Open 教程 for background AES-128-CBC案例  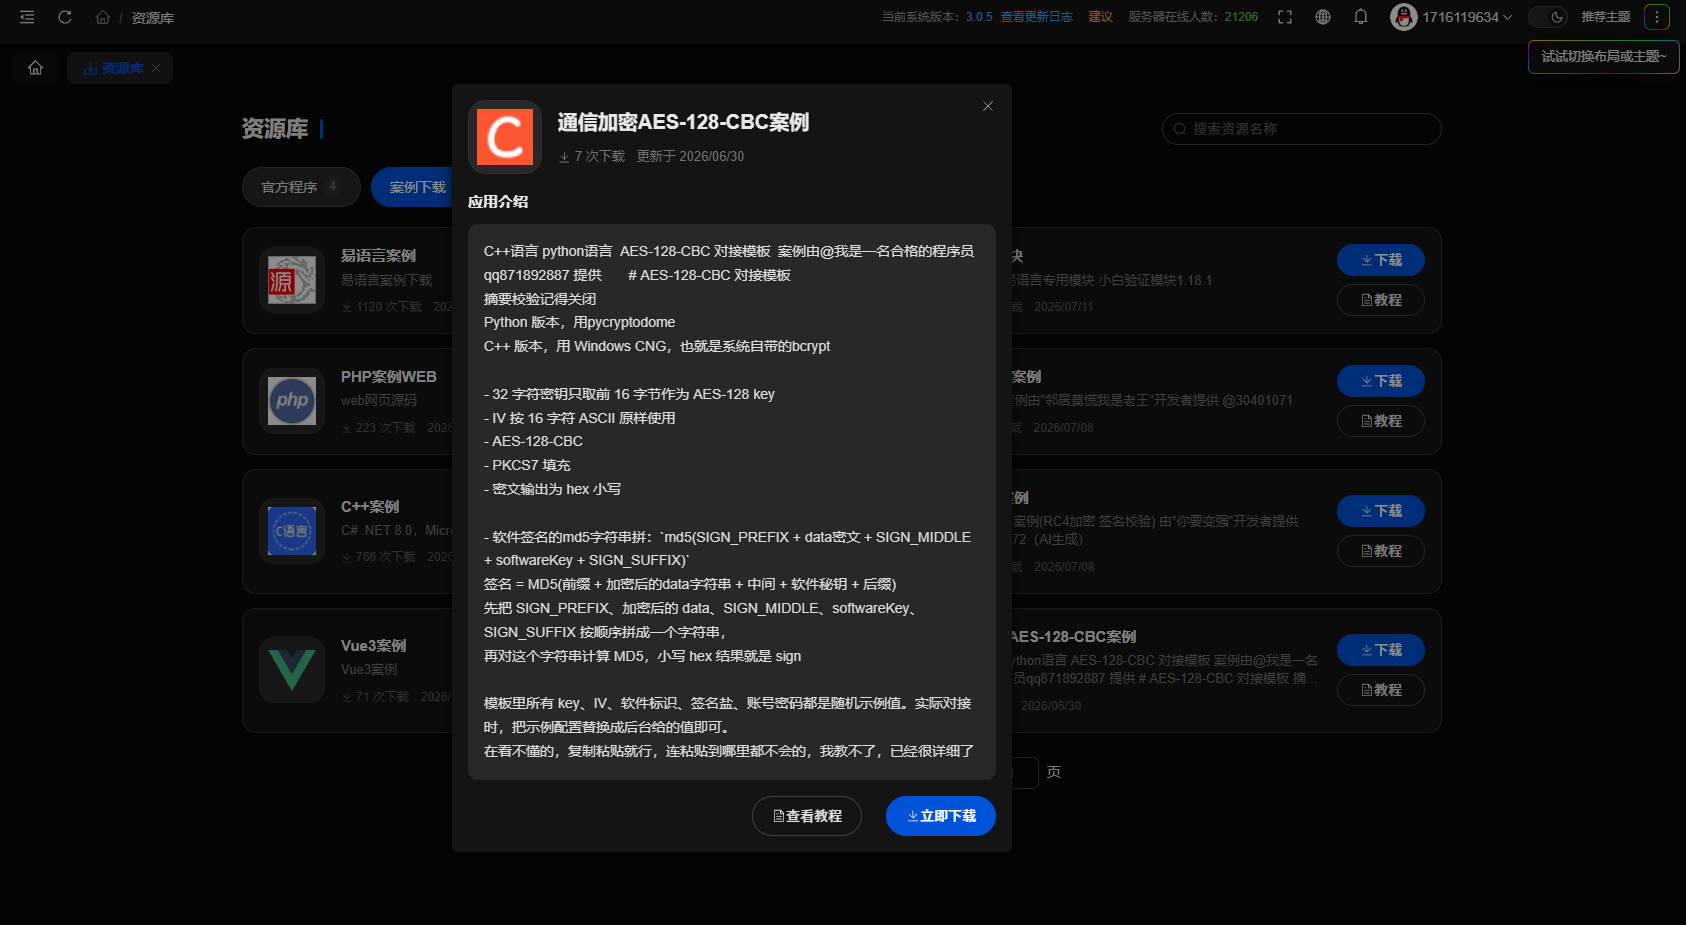coord(1381,690)
